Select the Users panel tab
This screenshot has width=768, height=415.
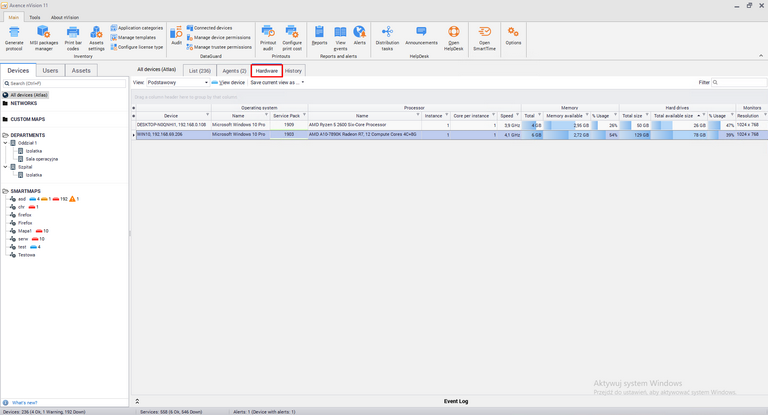tap(50, 71)
